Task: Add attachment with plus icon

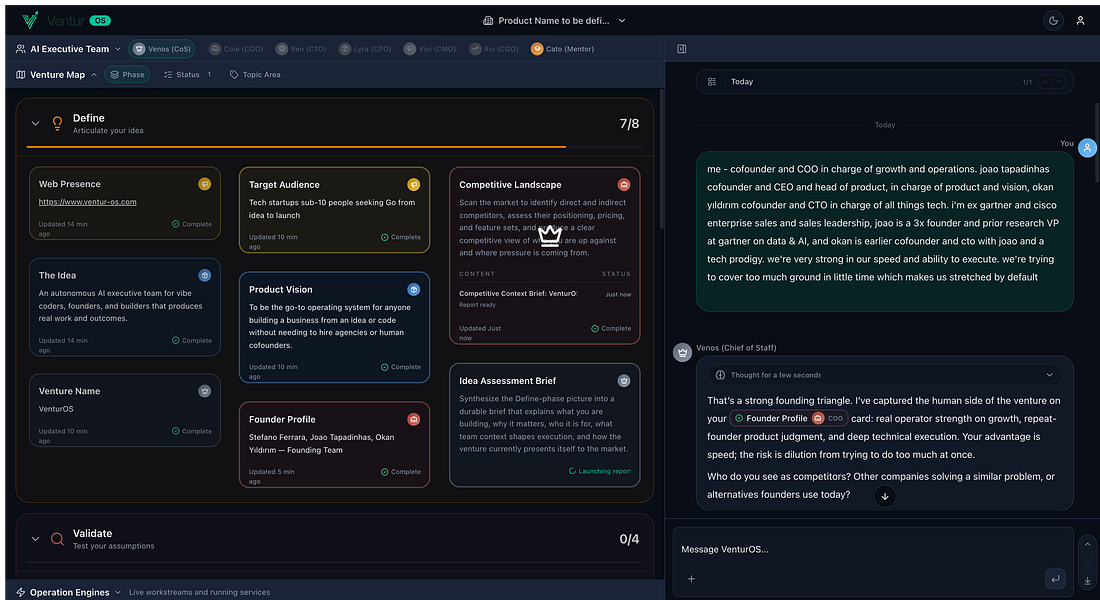Action: point(691,579)
